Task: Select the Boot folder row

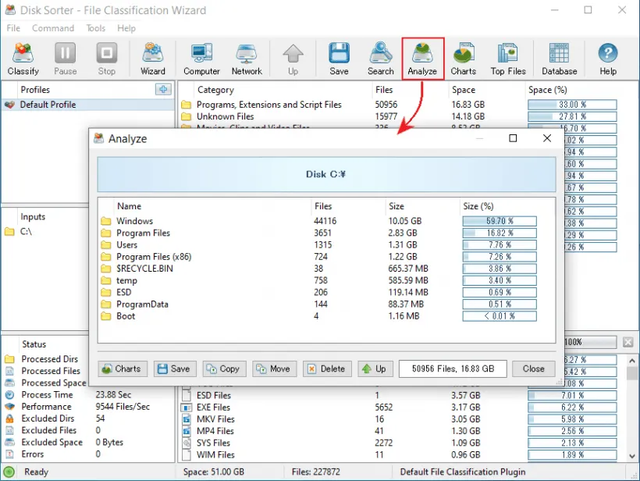Action: coord(327,316)
